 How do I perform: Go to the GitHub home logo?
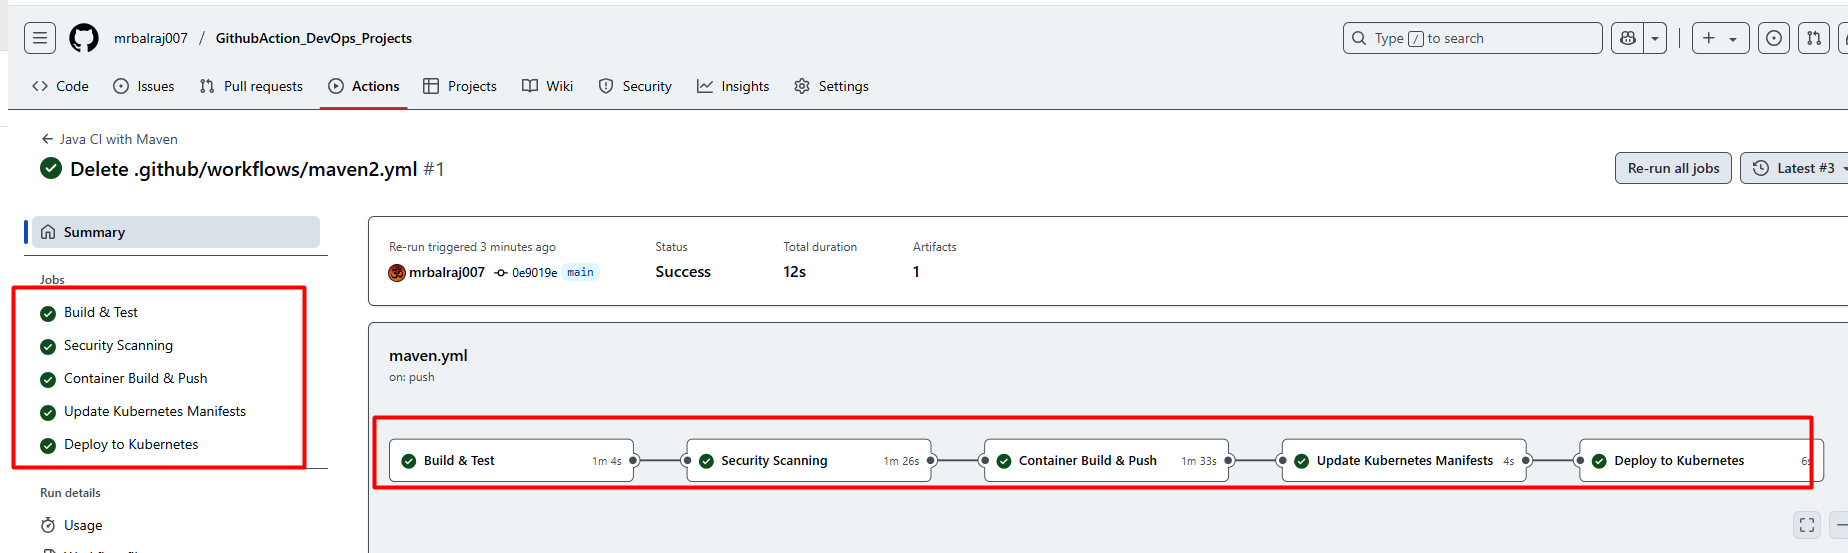(x=84, y=38)
